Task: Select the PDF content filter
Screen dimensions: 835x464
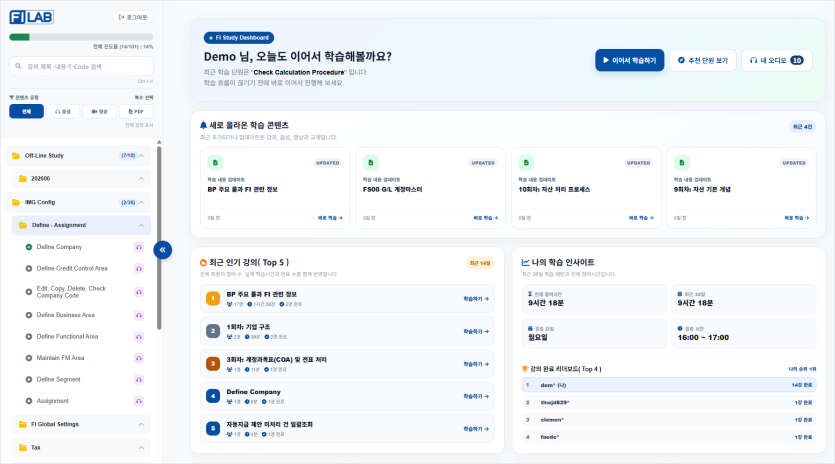Action: click(x=136, y=111)
